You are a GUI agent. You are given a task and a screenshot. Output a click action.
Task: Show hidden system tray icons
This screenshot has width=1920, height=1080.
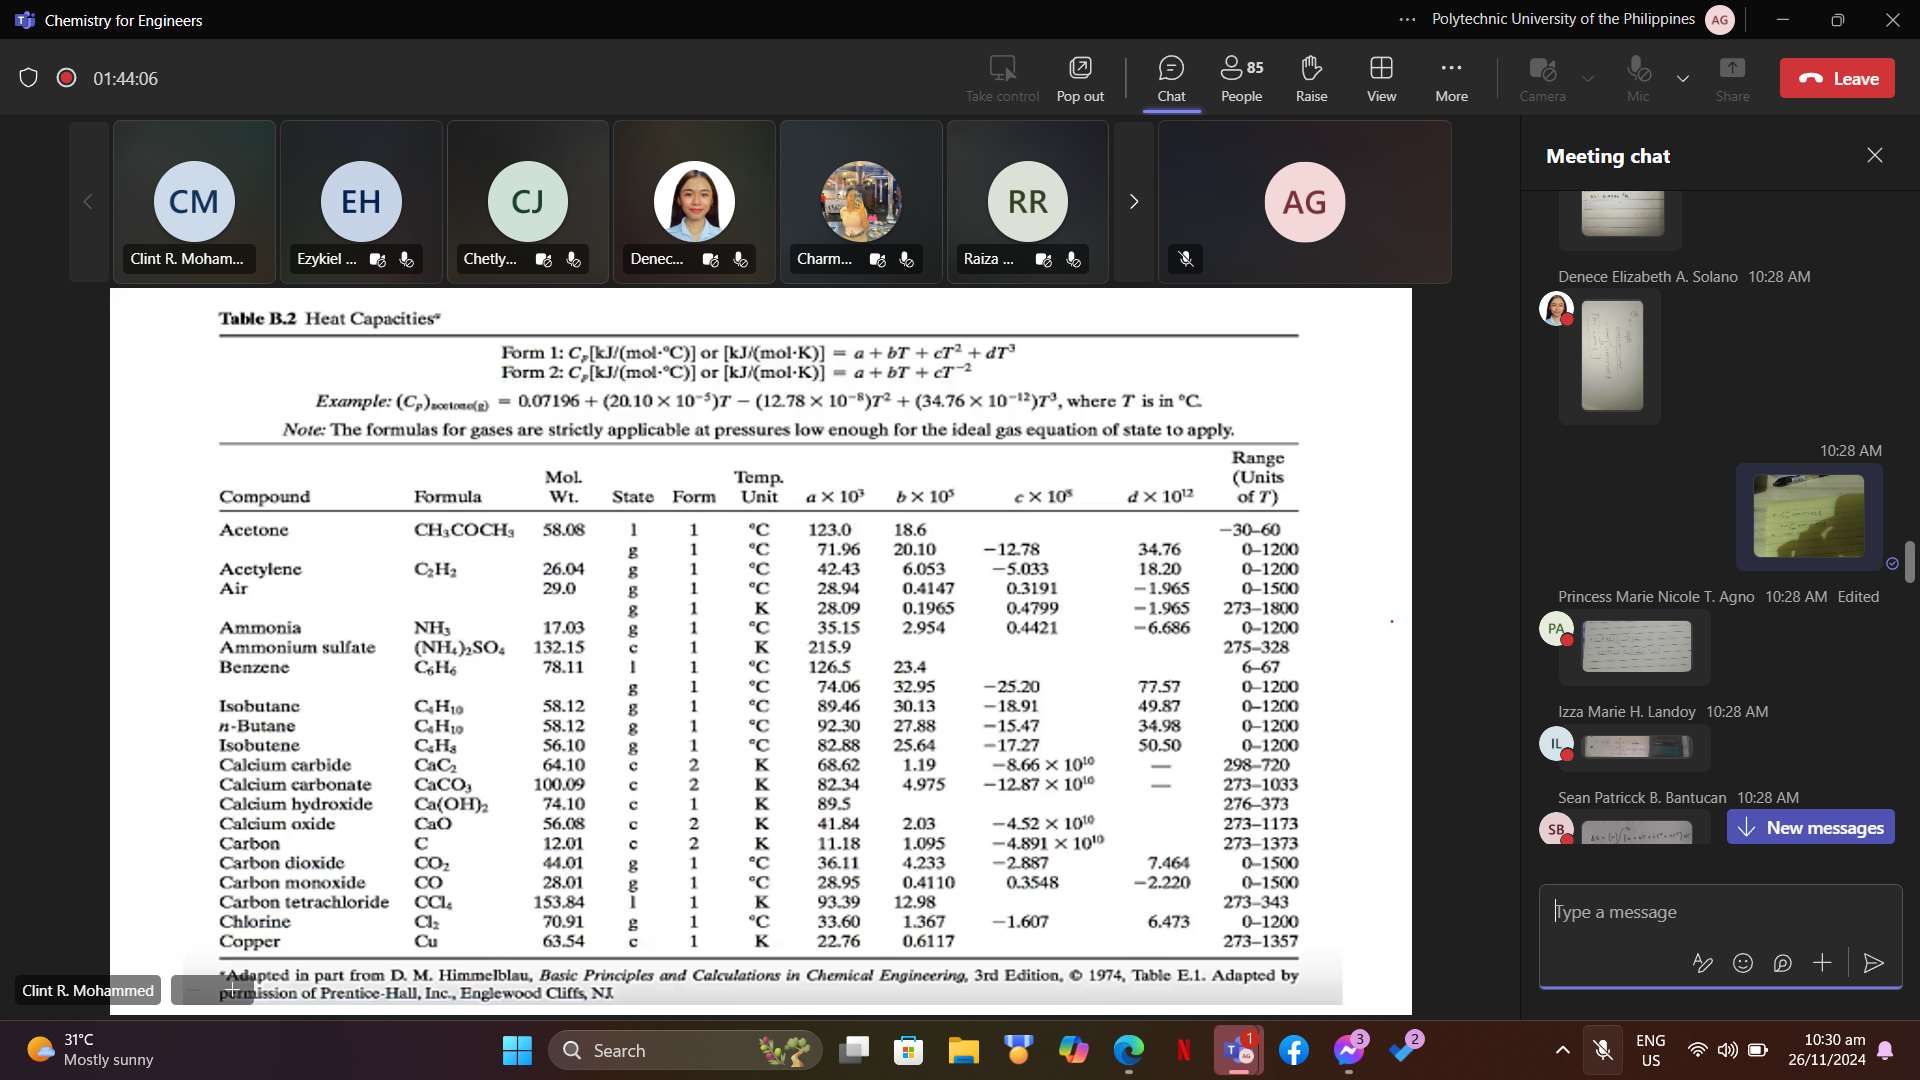[x=1562, y=1050]
